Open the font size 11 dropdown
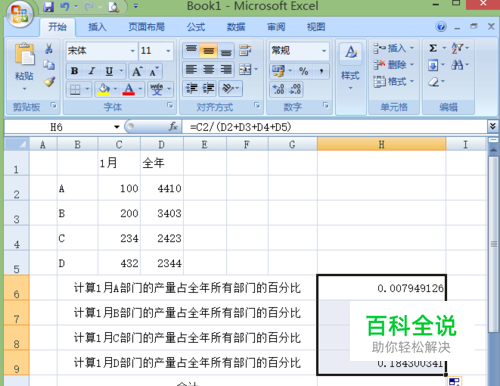The height and width of the screenshot is (386, 500). pos(168,51)
